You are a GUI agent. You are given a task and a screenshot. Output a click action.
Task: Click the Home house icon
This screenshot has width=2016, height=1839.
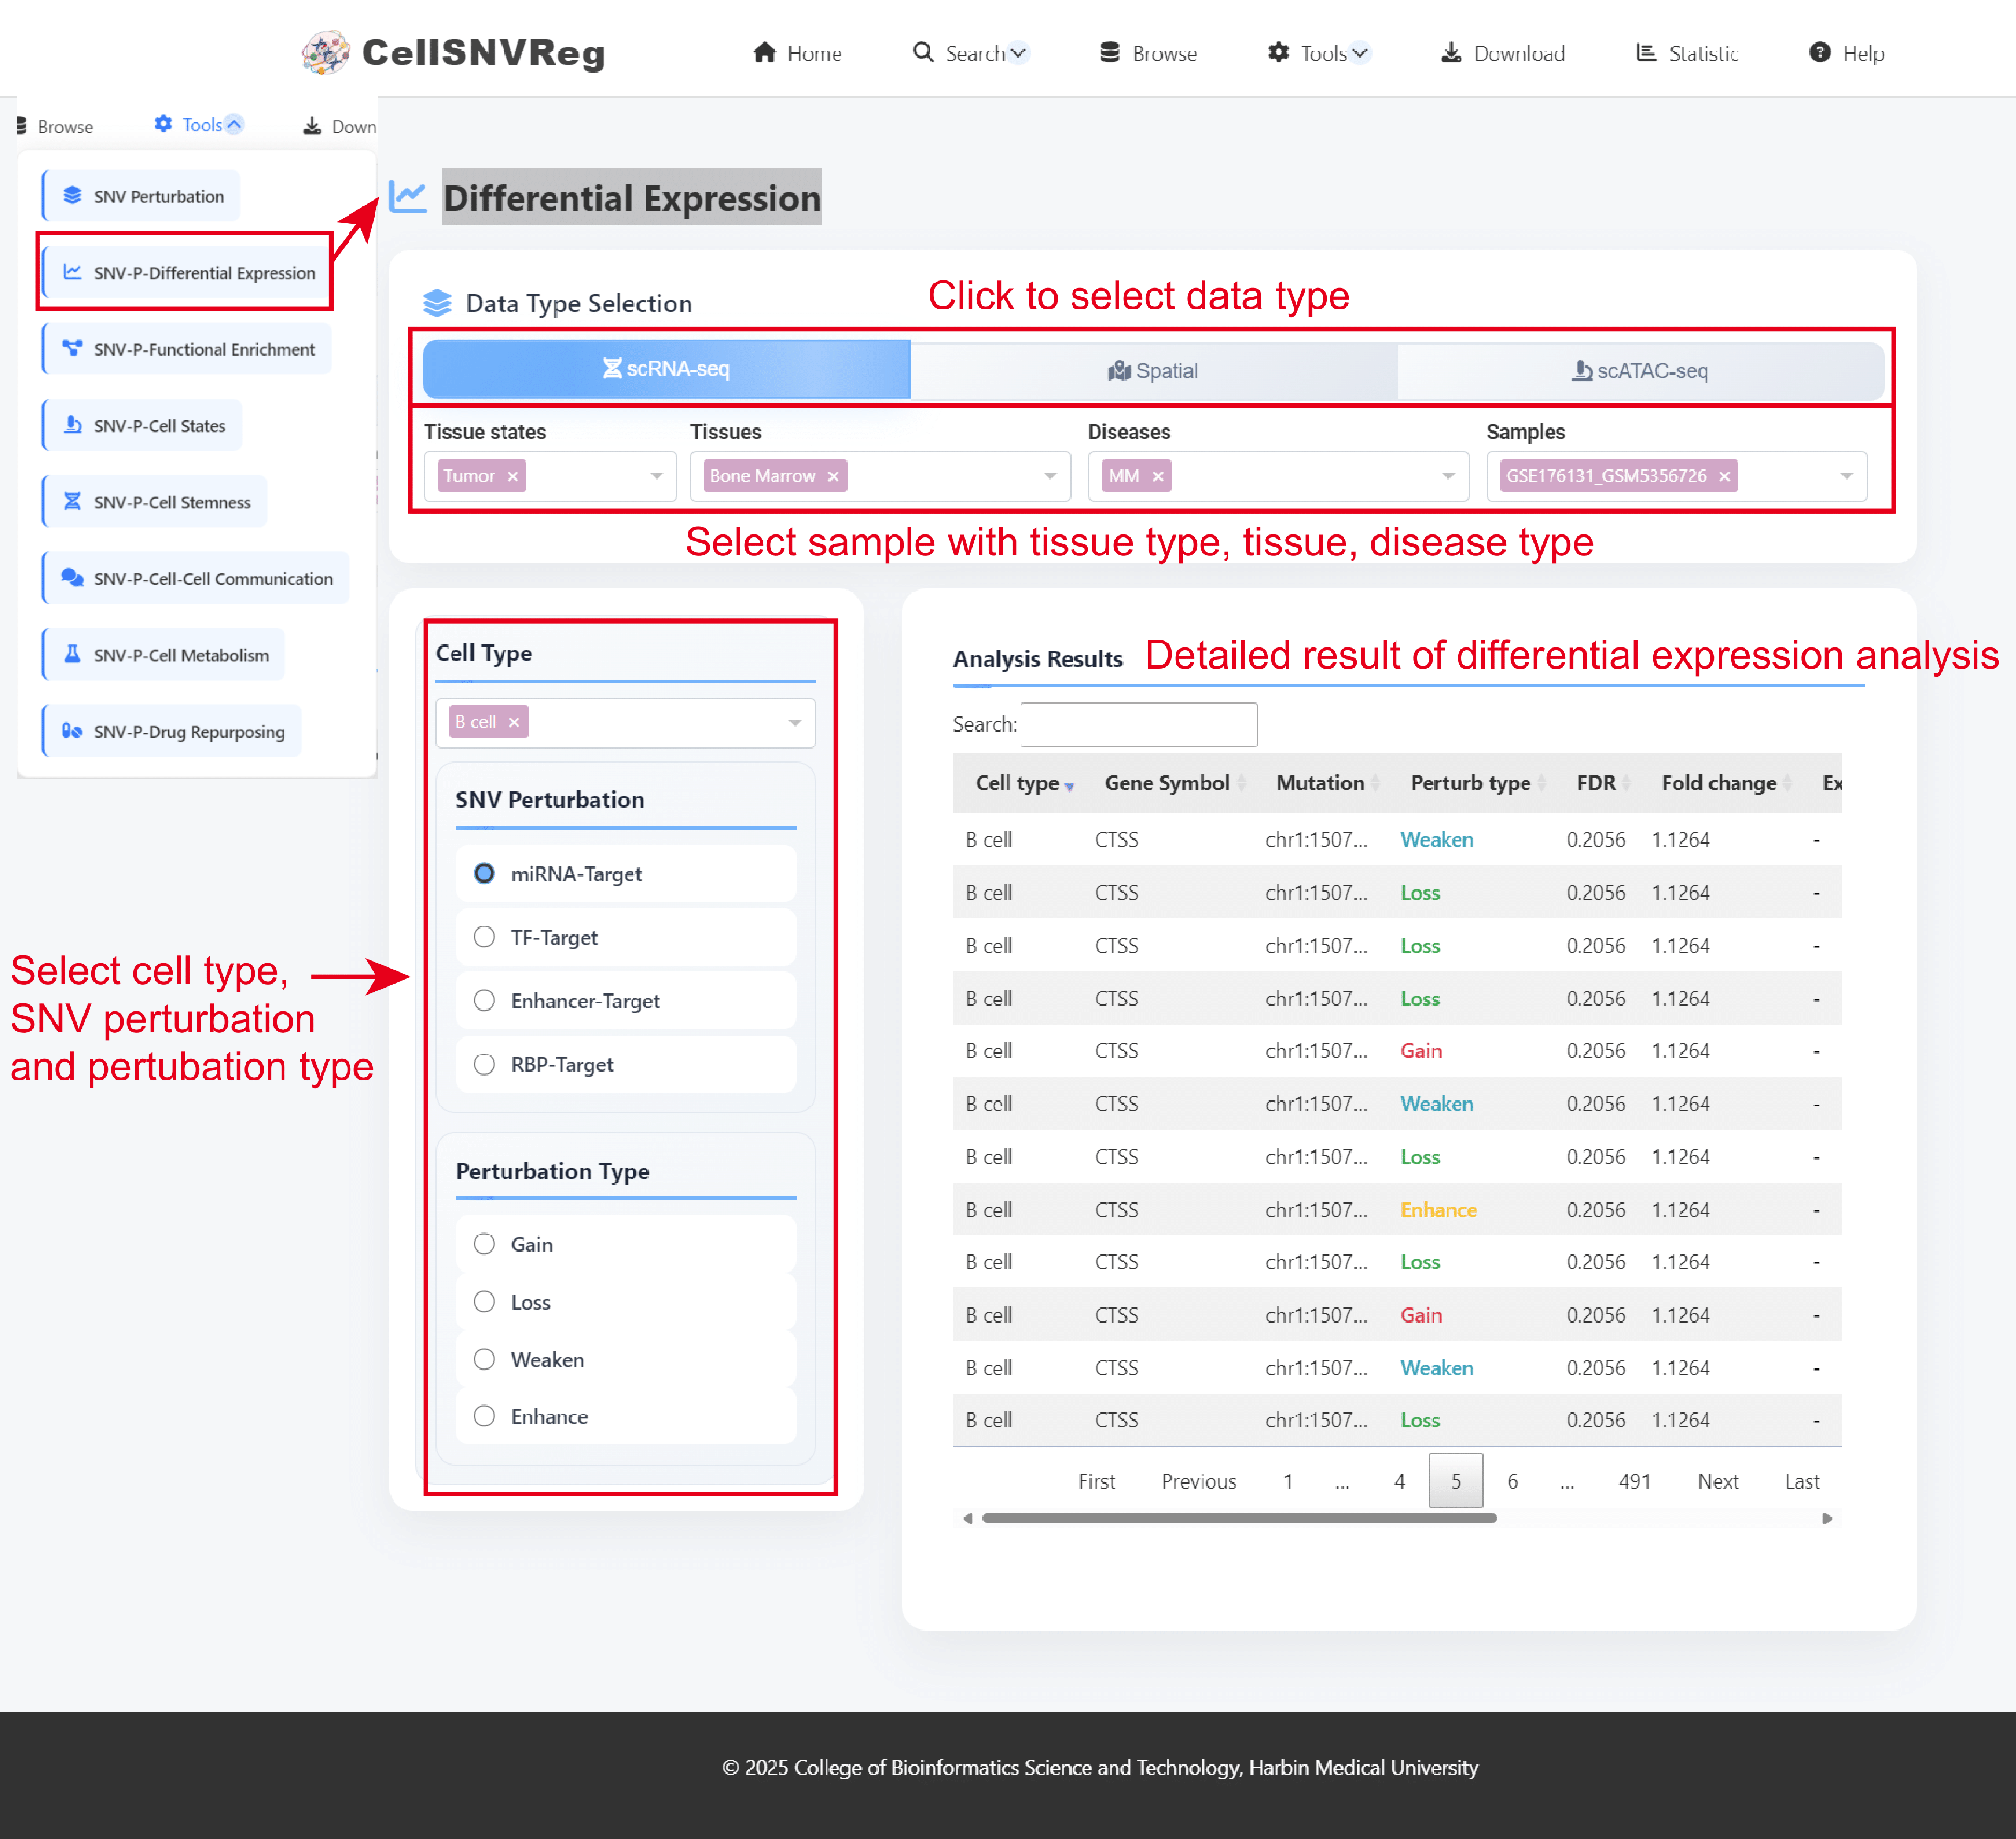(765, 53)
